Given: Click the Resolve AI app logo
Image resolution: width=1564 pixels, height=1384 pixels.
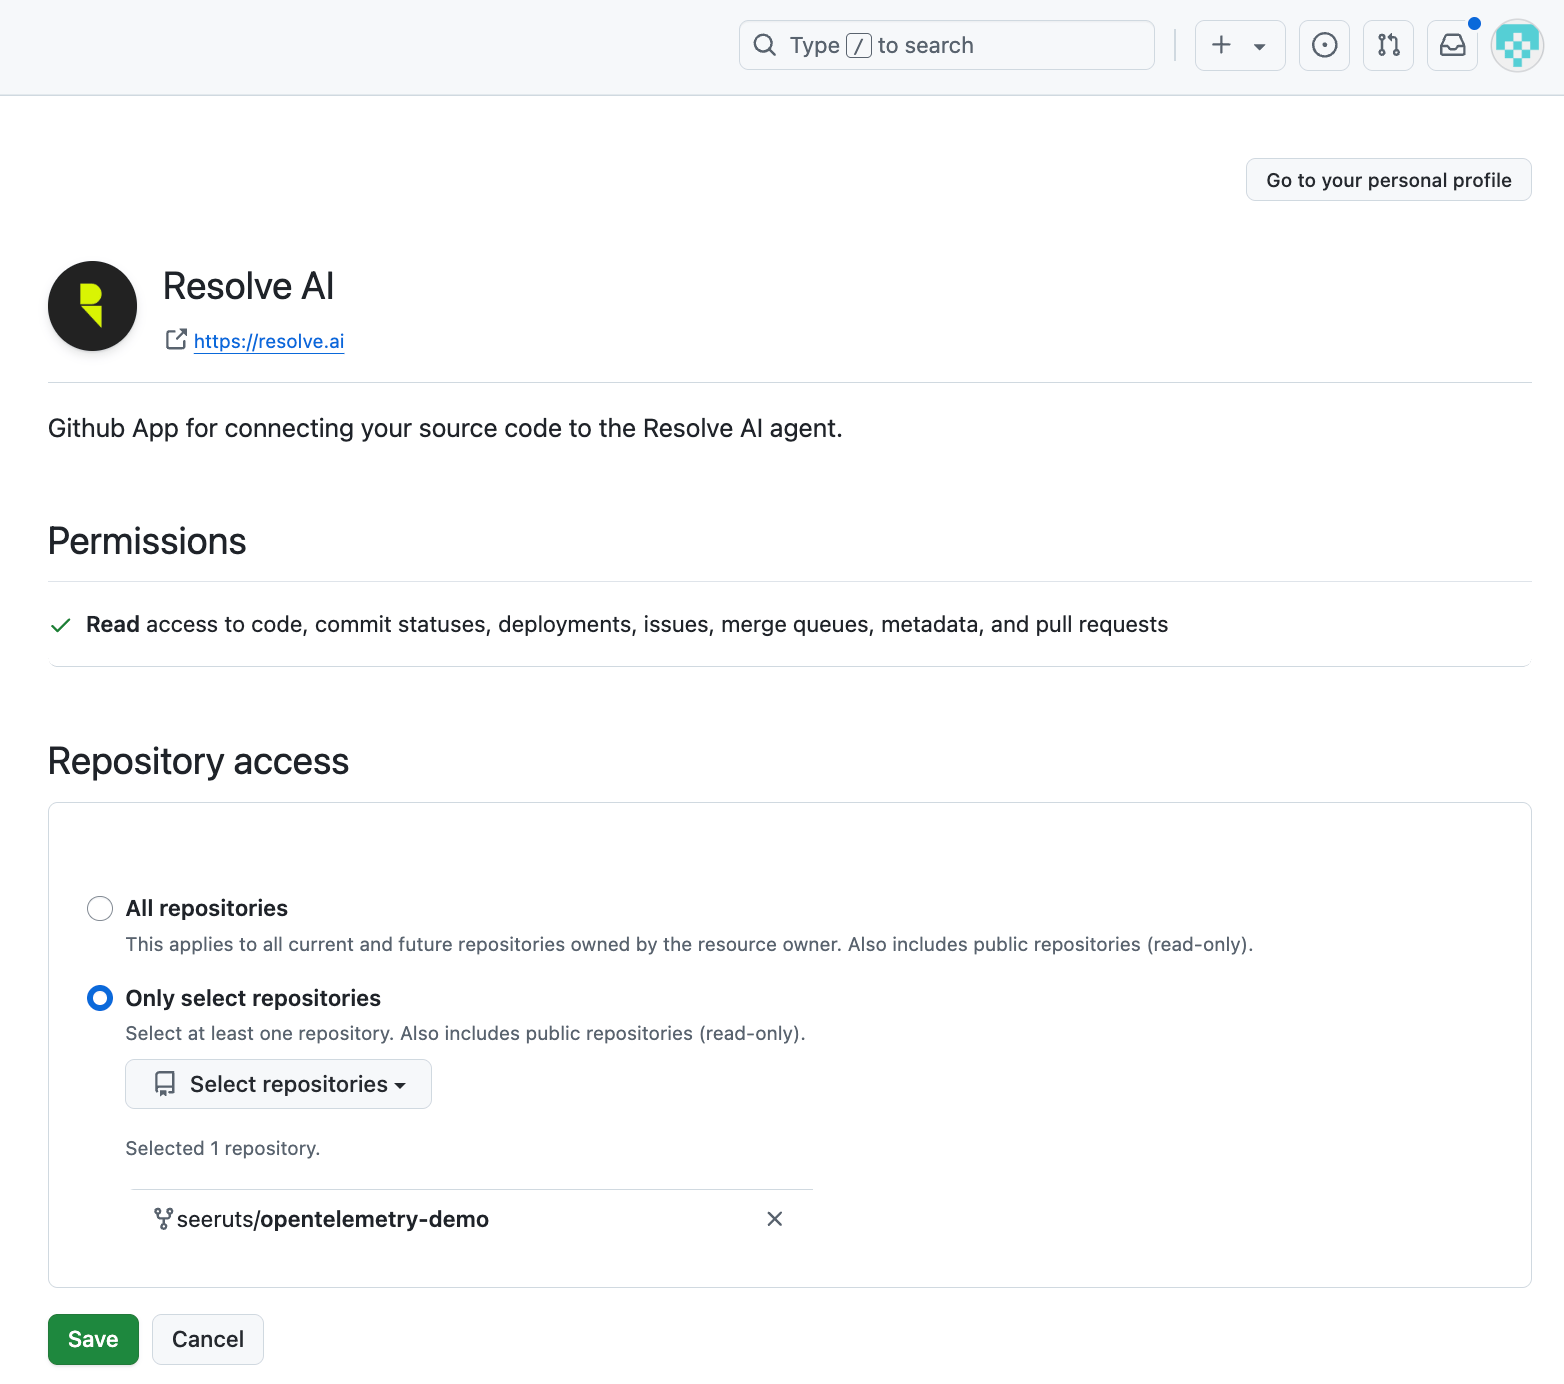Looking at the screenshot, I should [x=92, y=306].
